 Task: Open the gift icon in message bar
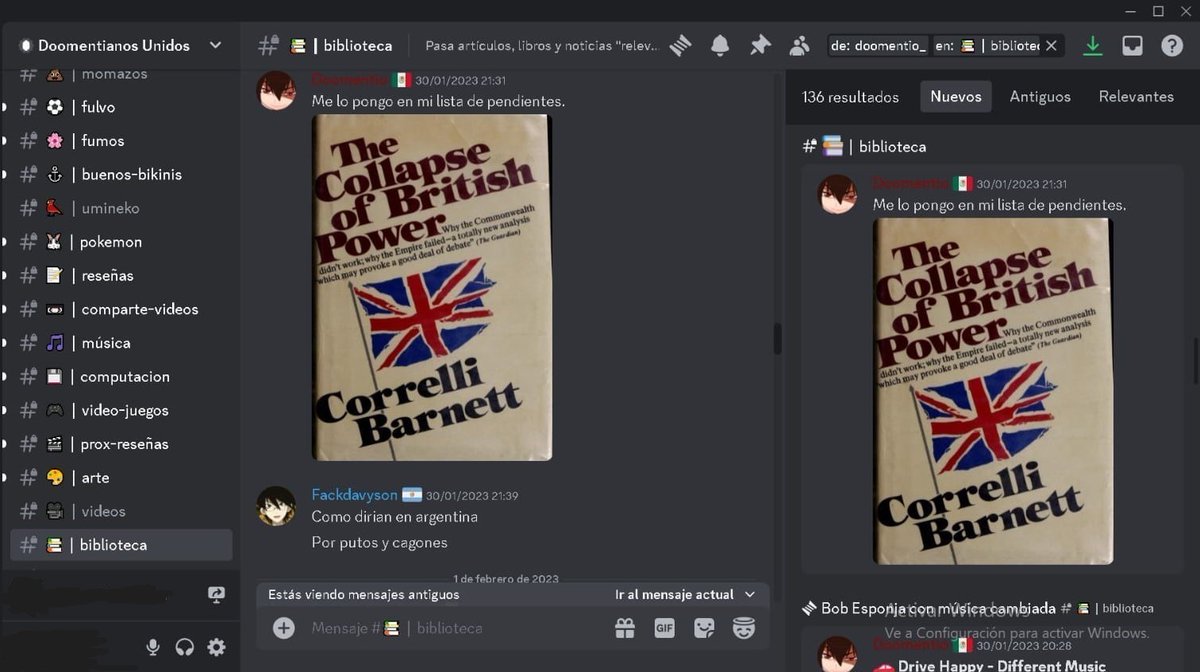[x=625, y=628]
